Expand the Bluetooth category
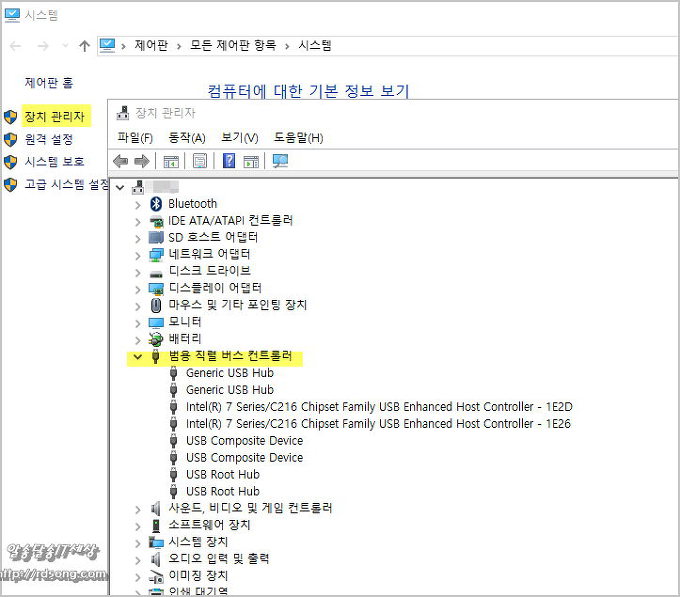680x597 pixels. [x=138, y=204]
